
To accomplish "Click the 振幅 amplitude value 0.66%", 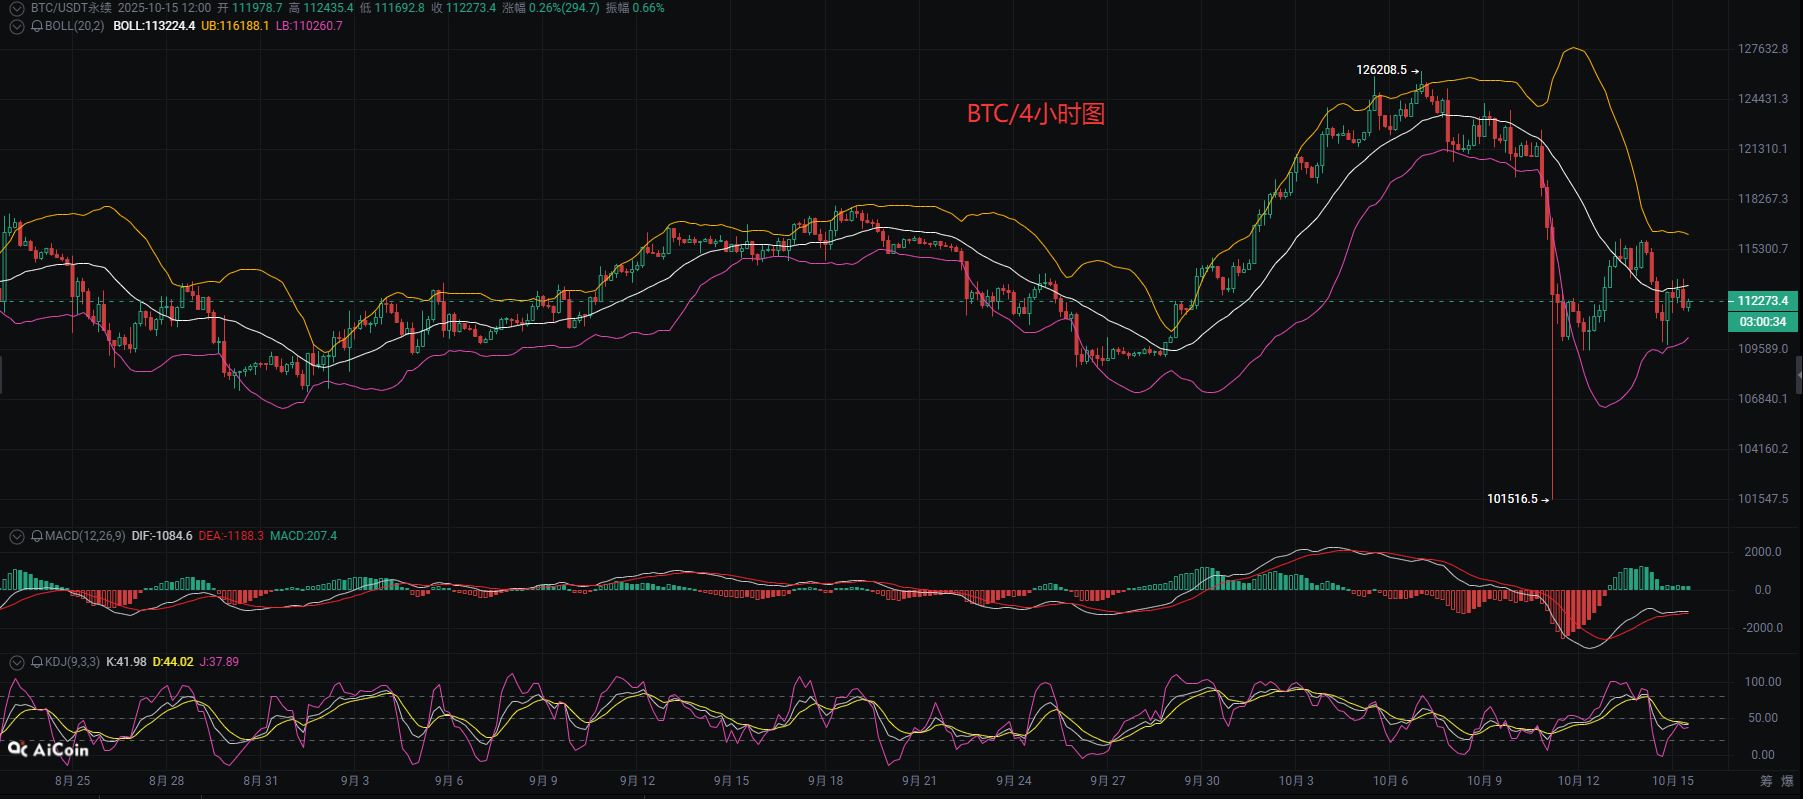I will point(648,8).
